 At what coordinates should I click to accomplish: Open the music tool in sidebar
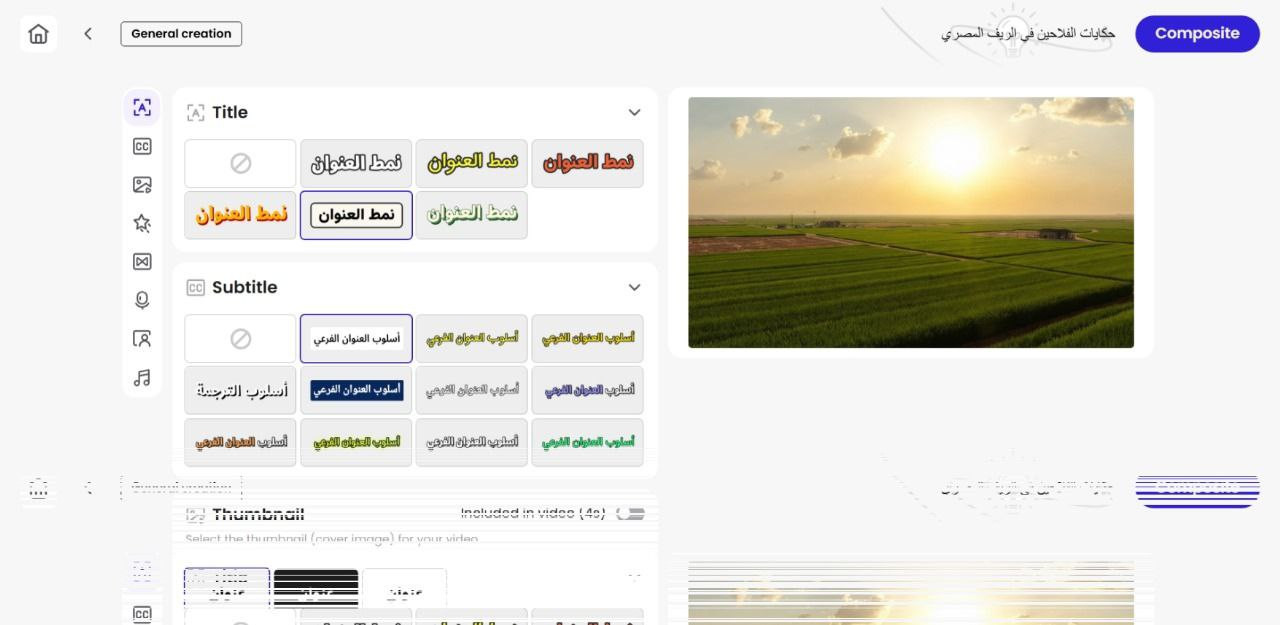click(x=142, y=377)
